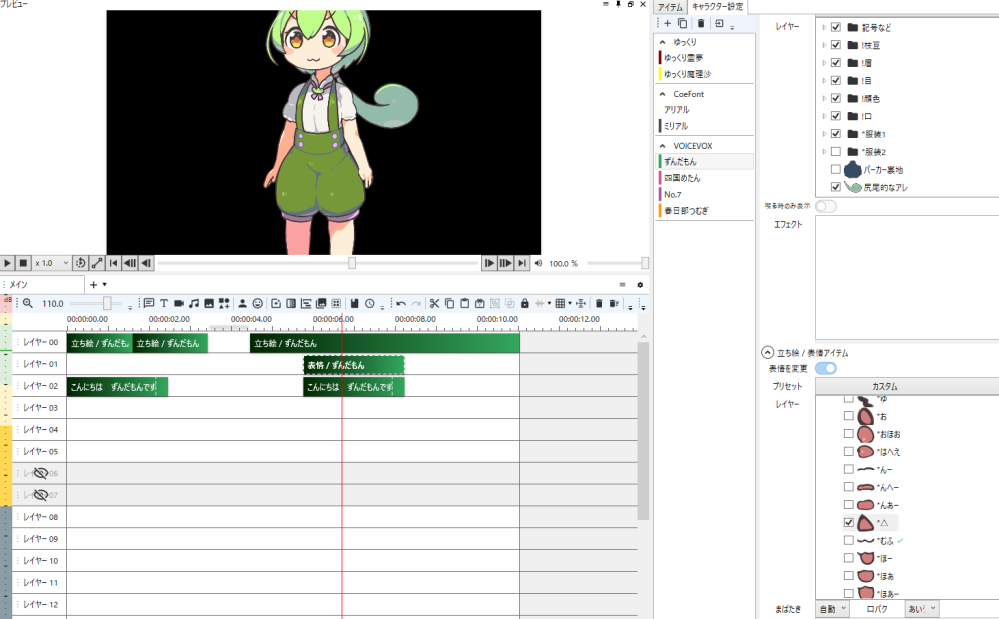The width and height of the screenshot is (999, 619).
Task: Step forward one frame in the preview
Action: tap(489, 263)
